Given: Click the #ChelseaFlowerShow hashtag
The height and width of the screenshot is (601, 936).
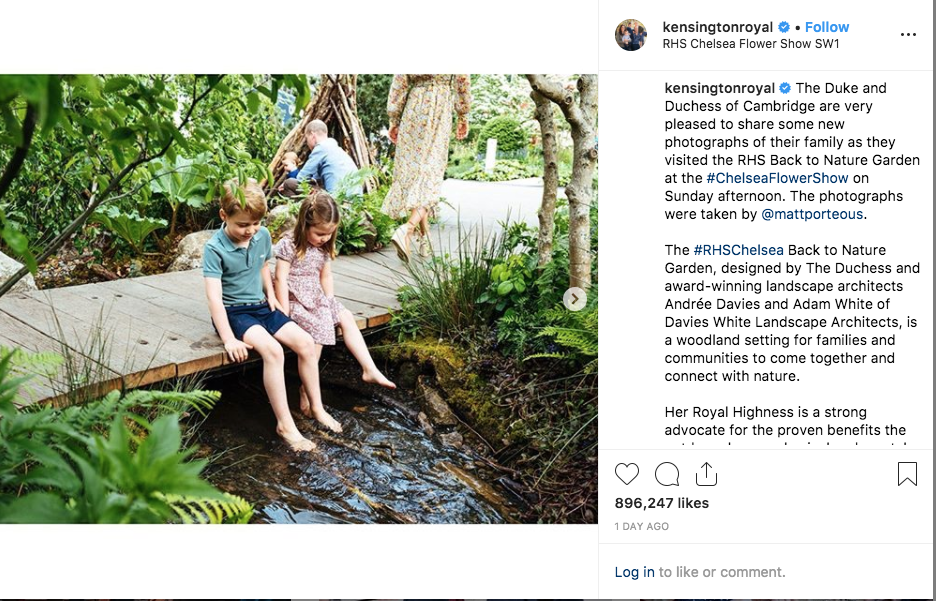Looking at the screenshot, I should click(x=777, y=178).
